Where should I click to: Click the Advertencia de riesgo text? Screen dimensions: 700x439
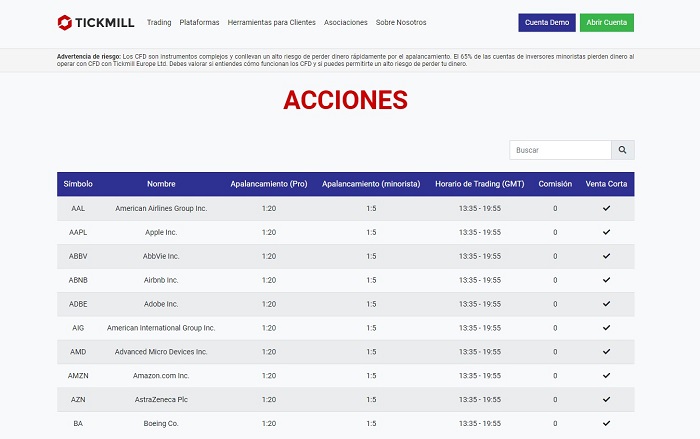346,60
